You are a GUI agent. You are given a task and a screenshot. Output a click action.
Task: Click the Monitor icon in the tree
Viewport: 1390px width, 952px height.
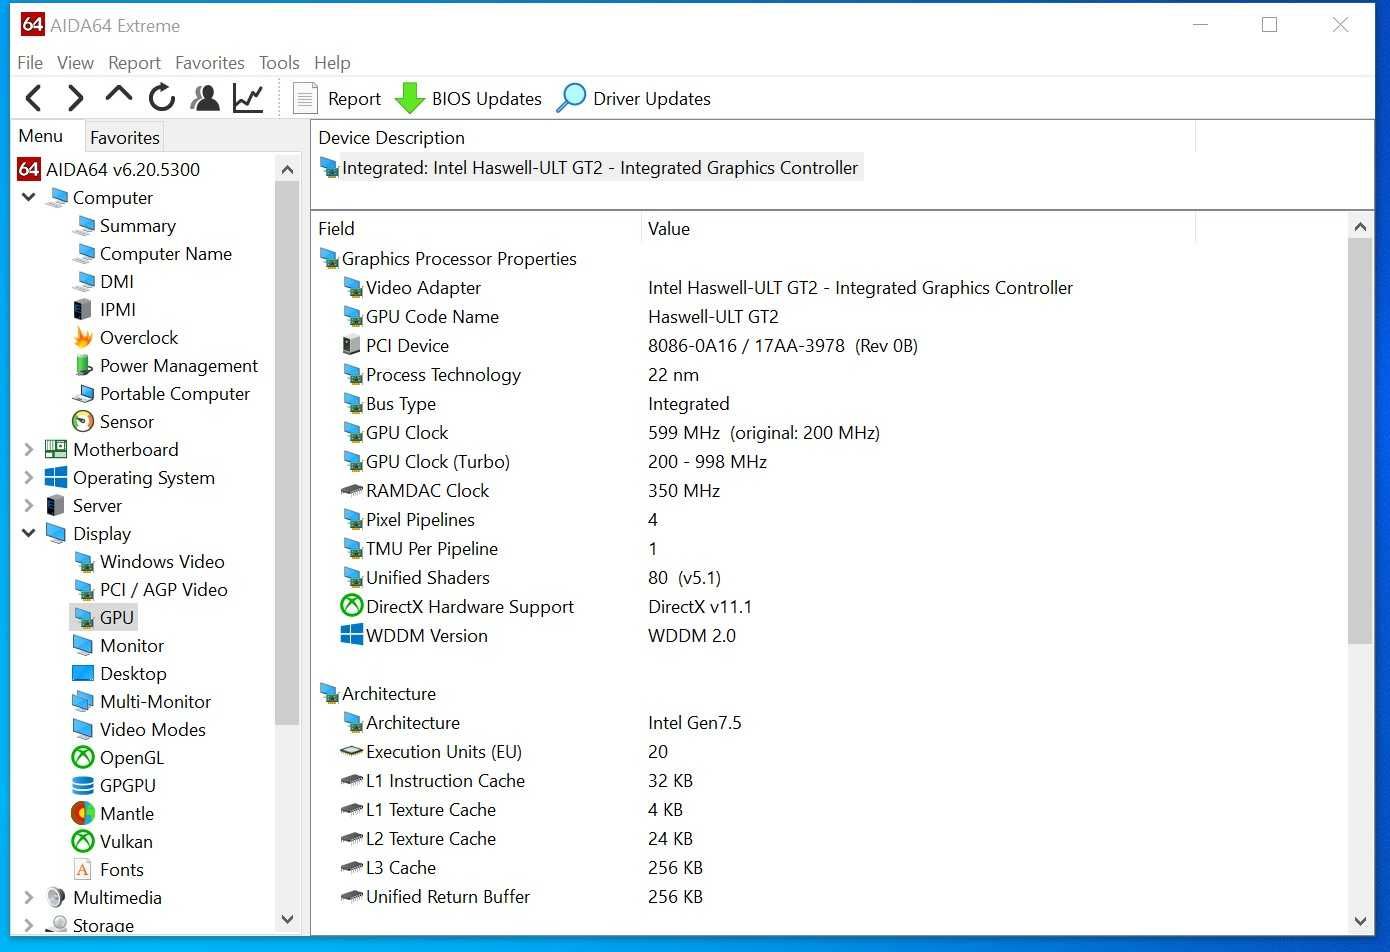[x=83, y=646]
